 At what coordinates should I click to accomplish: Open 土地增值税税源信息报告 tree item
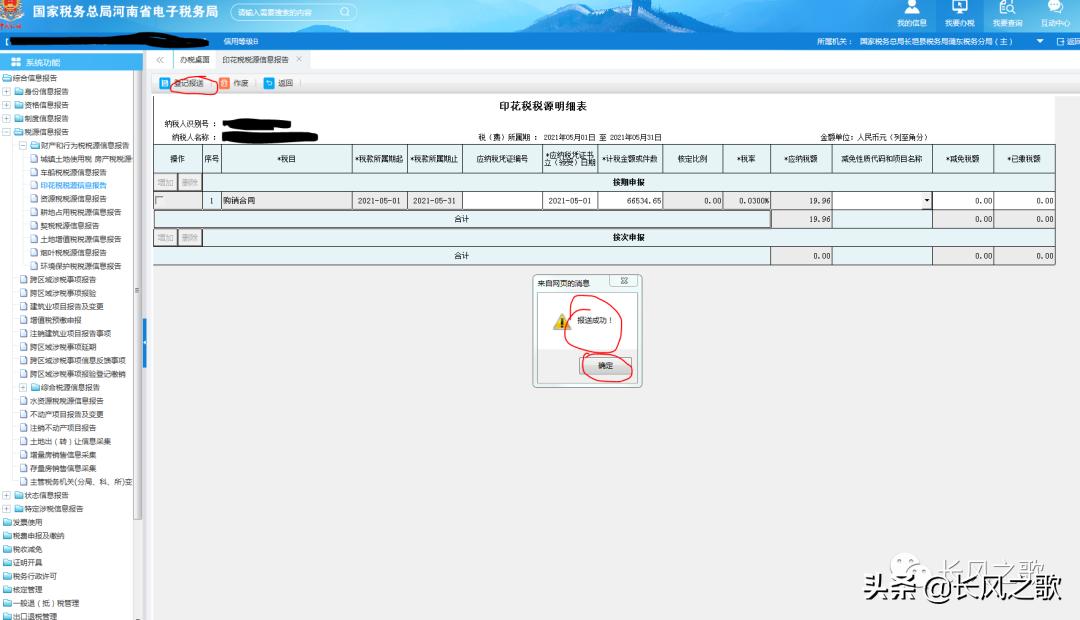click(x=81, y=239)
